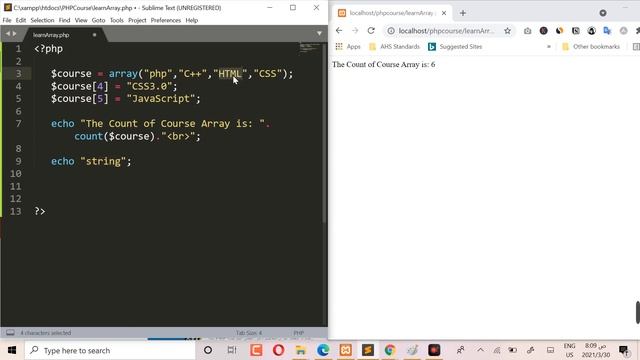
Task: Open the Edit menu in Sublime Text
Action: tap(21, 20)
